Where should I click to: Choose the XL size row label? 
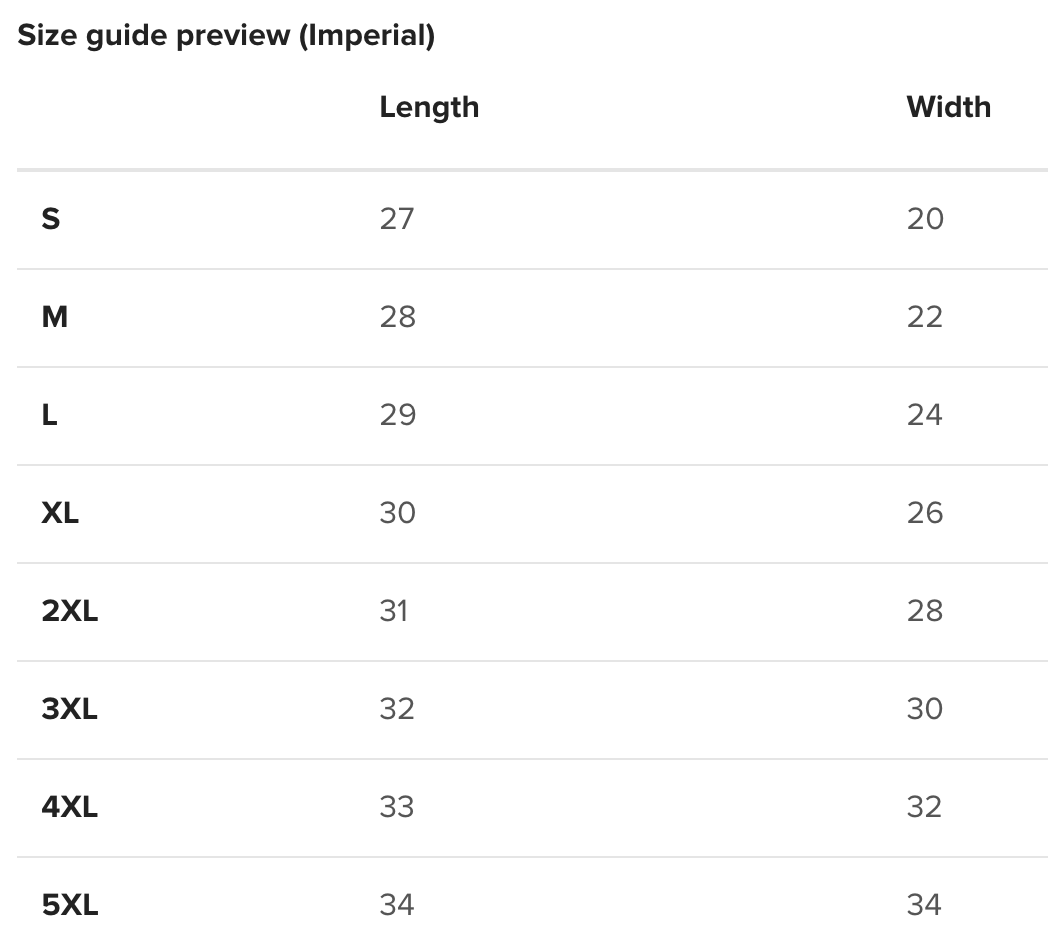click(60, 513)
